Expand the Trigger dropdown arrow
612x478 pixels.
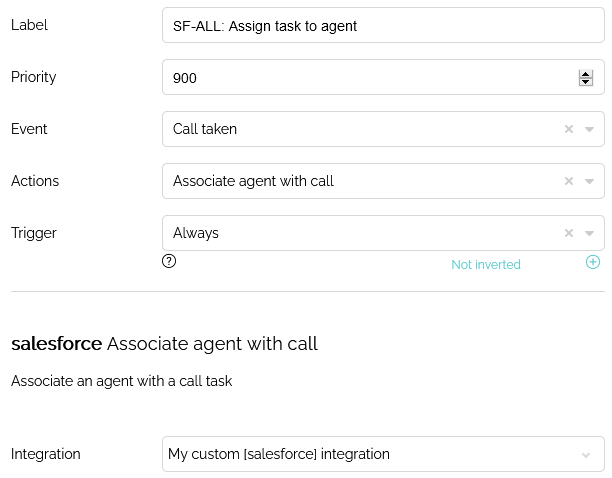pos(589,233)
